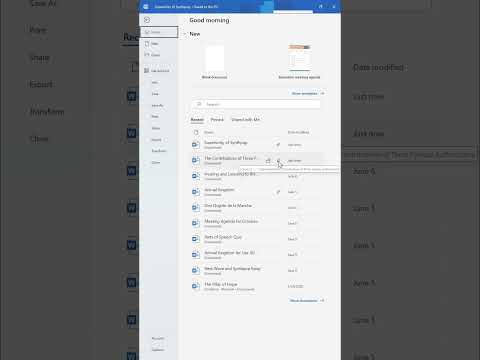
Task: Click the search magnifier icon
Action: [199, 104]
